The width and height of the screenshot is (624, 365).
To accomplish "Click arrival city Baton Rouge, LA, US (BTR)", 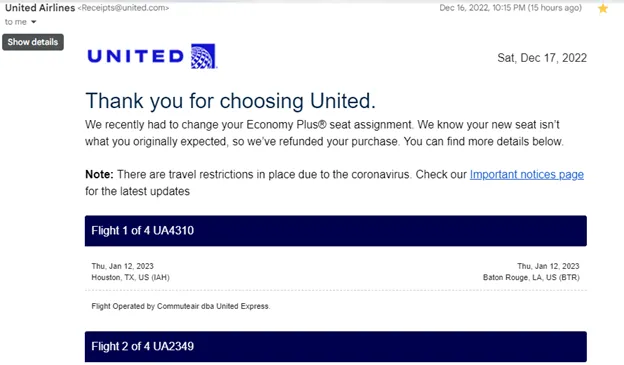I will click(531, 277).
